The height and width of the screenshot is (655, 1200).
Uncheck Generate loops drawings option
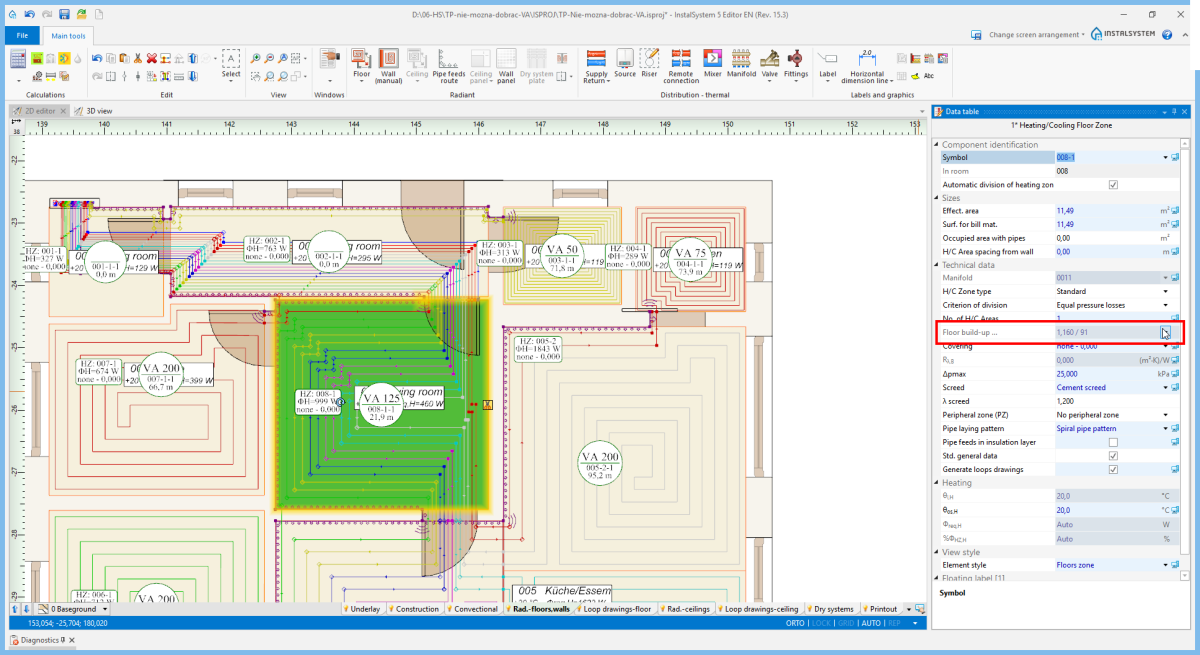tap(1113, 469)
